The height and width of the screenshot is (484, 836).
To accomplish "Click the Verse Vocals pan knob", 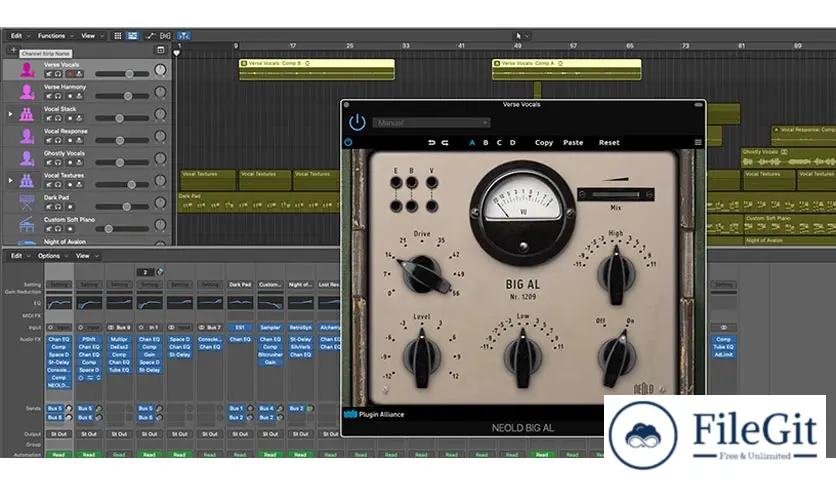I will tap(160, 70).
